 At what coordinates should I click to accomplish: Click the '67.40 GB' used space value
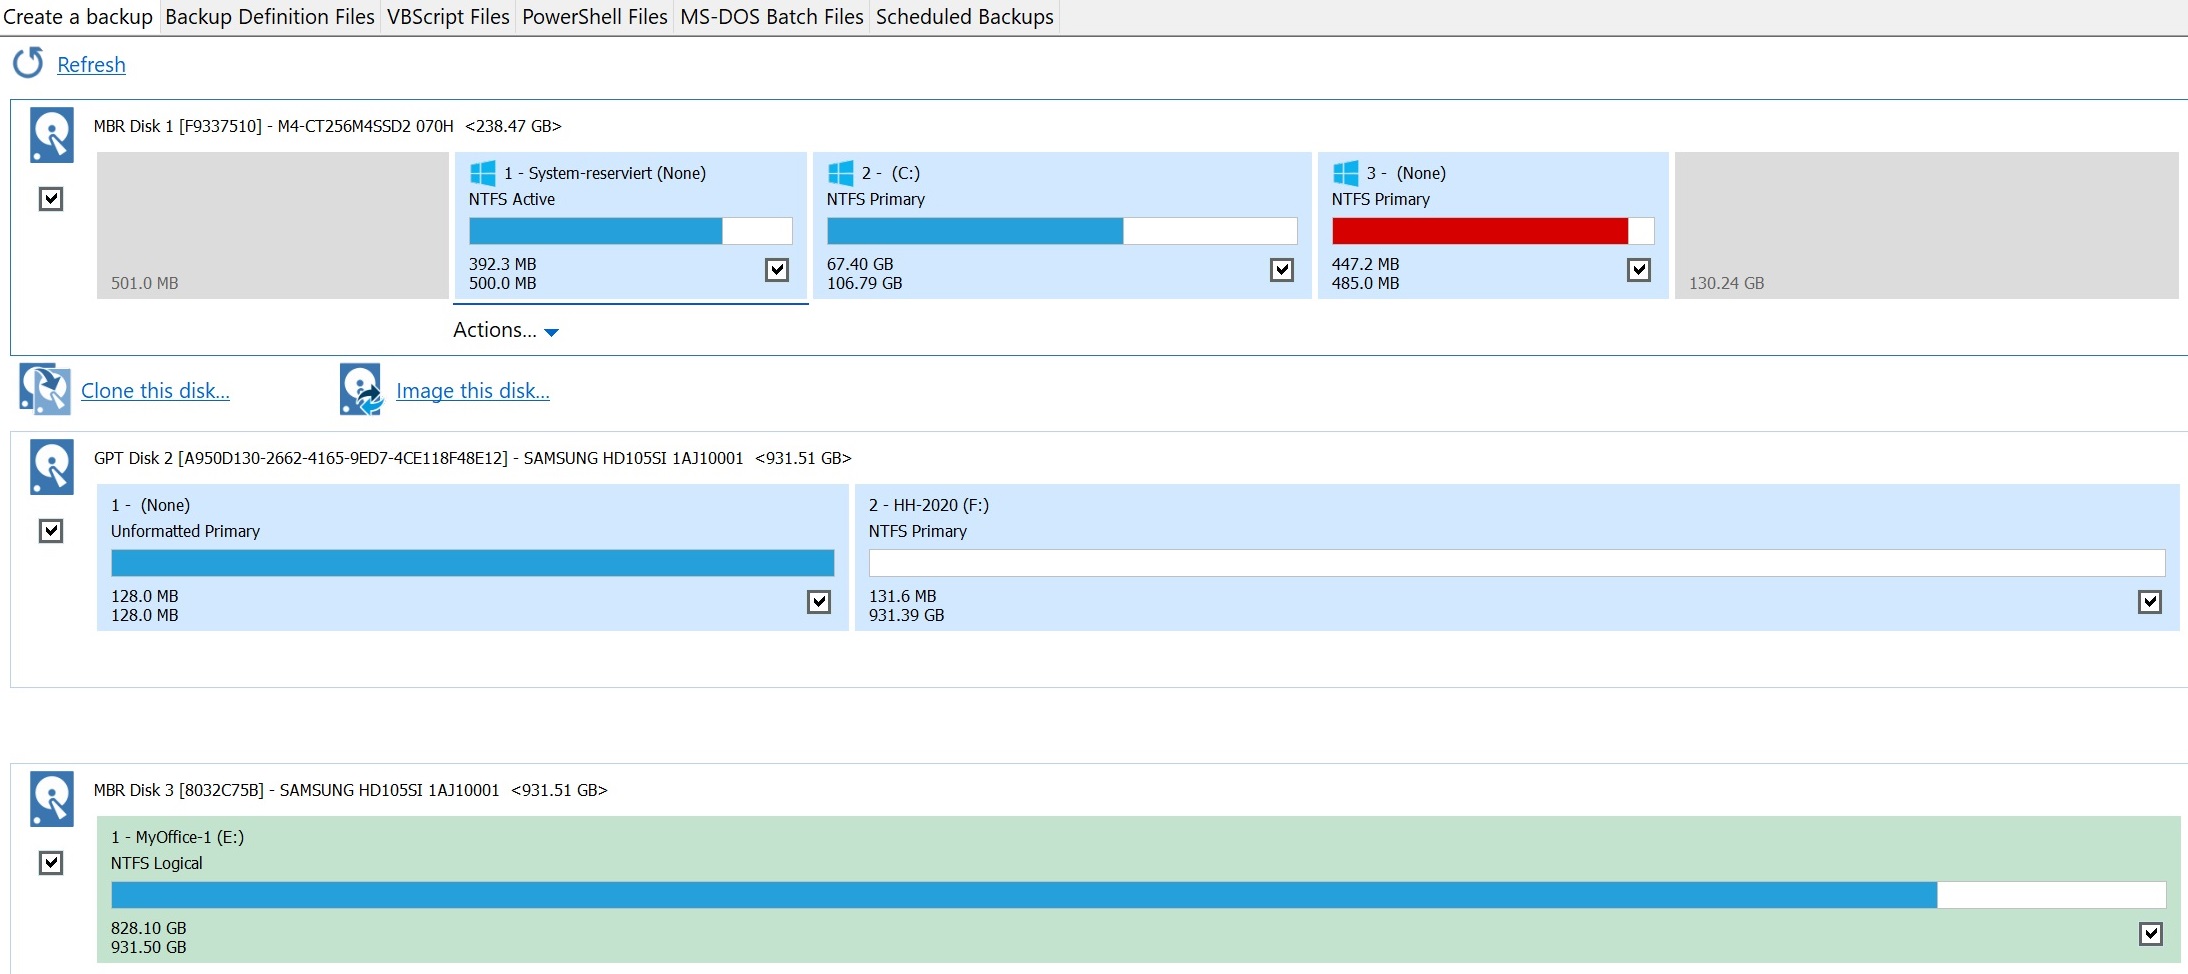tap(861, 264)
